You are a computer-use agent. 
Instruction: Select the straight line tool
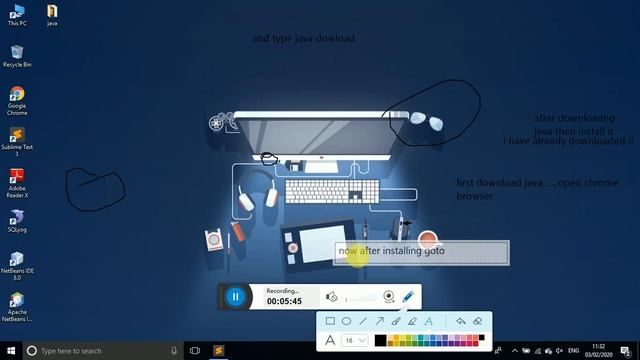coord(363,321)
